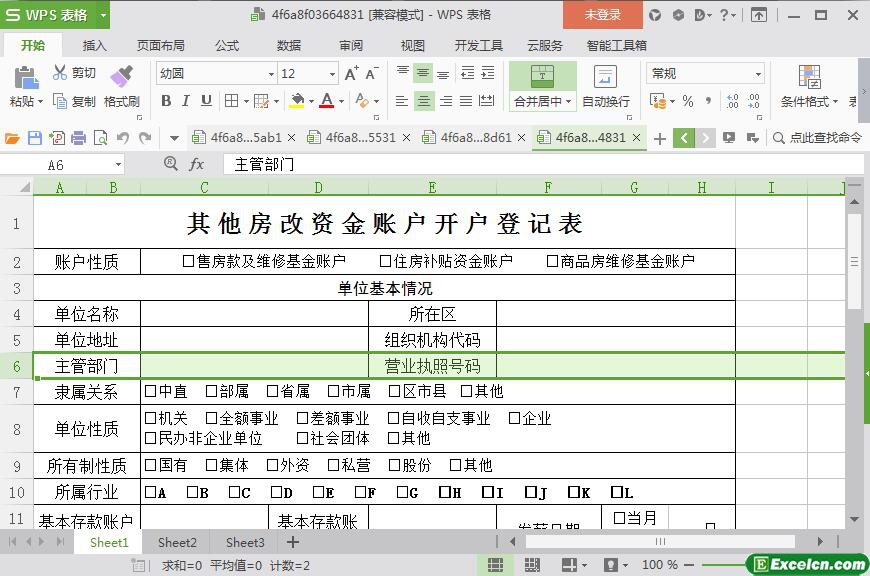Screen dimensions: 870x576
Task: Check the 国有 ownership checkbox
Action: point(150,465)
